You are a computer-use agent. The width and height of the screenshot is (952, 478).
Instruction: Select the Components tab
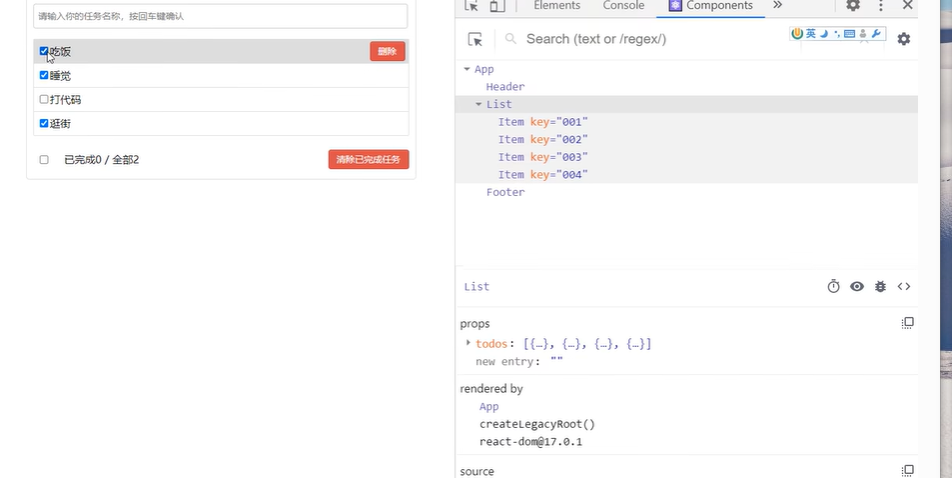click(710, 5)
